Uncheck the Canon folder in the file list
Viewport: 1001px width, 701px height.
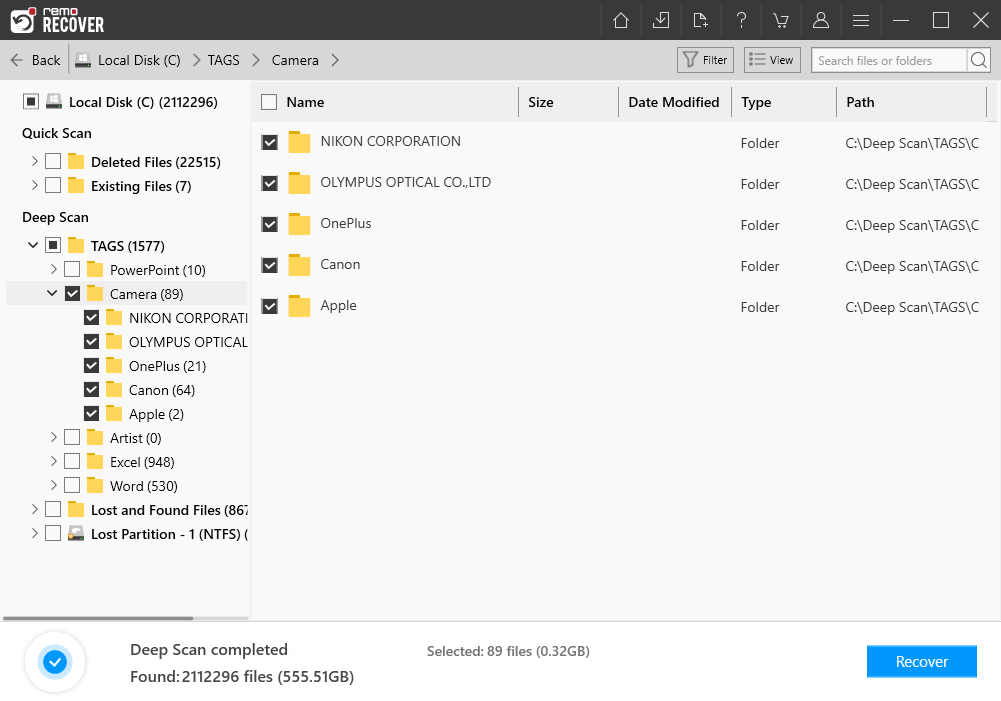(x=270, y=265)
